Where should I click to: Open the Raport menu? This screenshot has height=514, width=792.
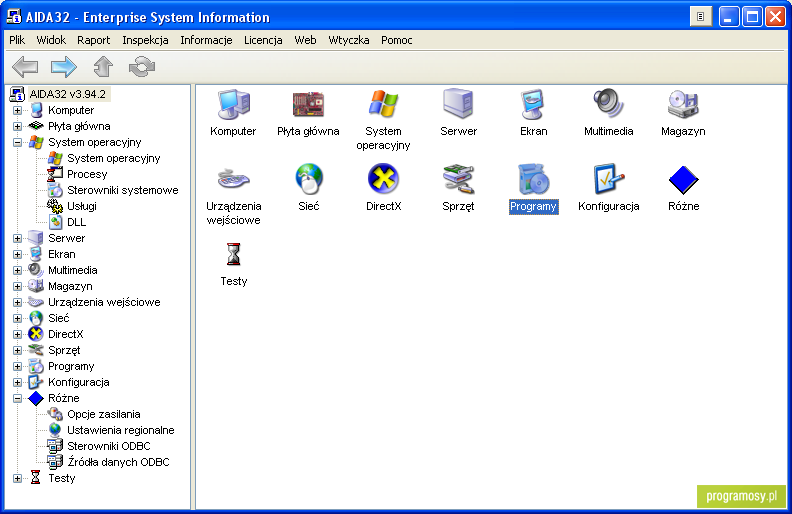tap(93, 40)
